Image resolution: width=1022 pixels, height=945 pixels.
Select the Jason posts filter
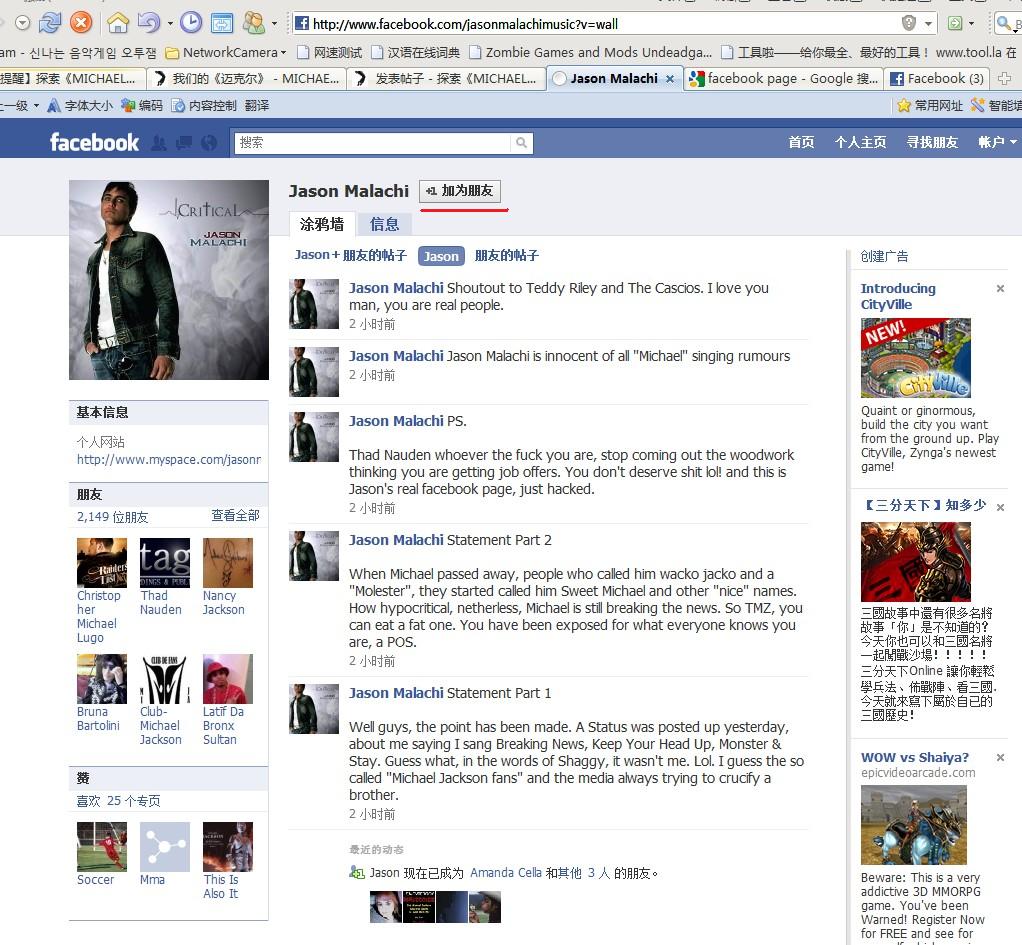pos(441,256)
